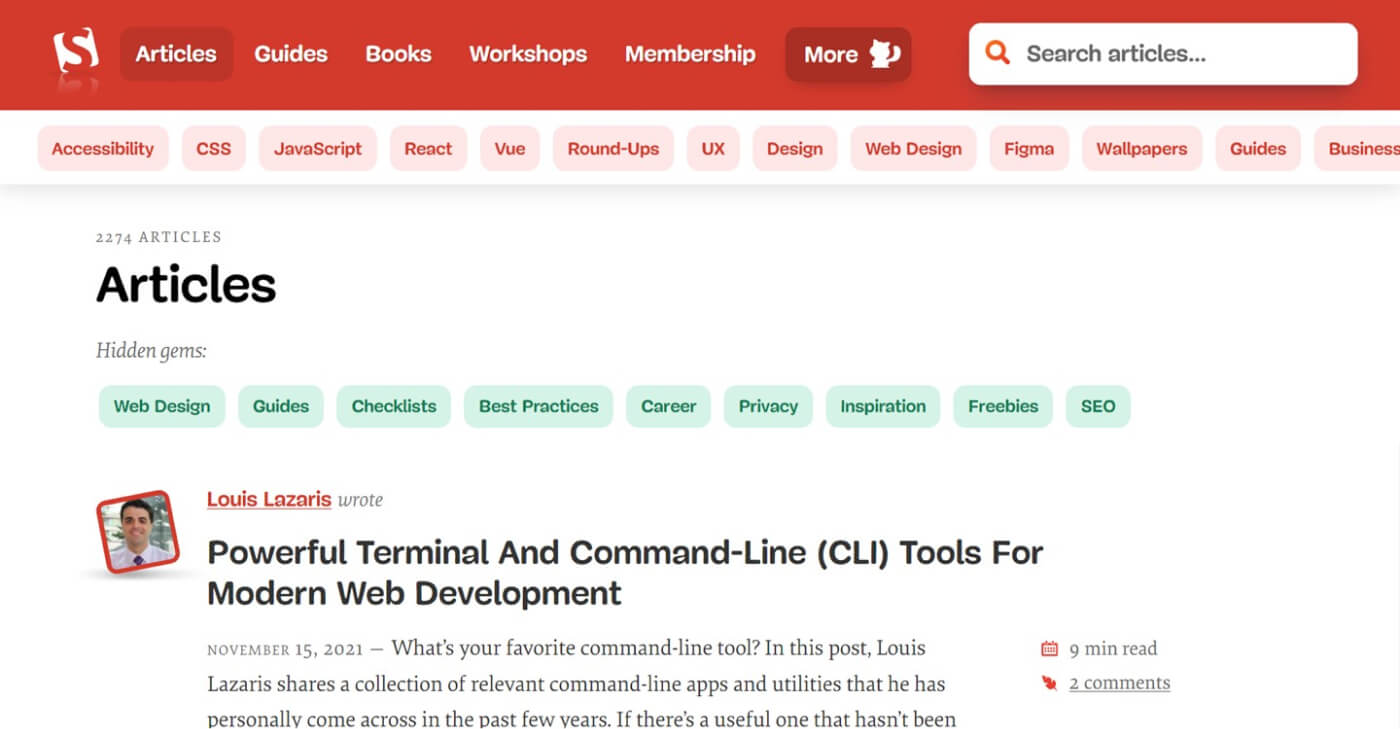
Task: Open the 2 comments link
Action: tap(1119, 683)
